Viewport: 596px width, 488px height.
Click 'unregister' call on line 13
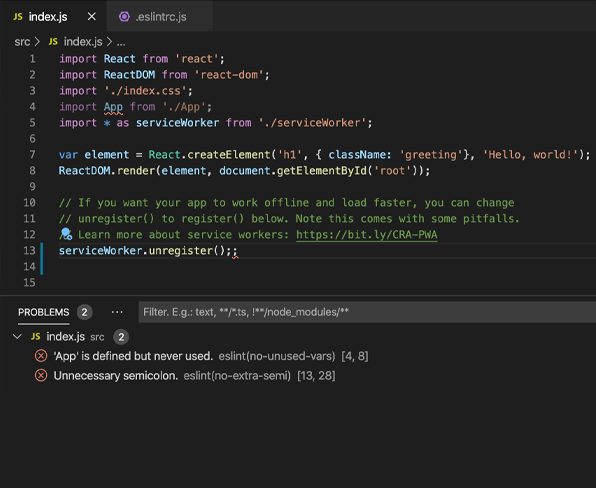click(x=181, y=251)
